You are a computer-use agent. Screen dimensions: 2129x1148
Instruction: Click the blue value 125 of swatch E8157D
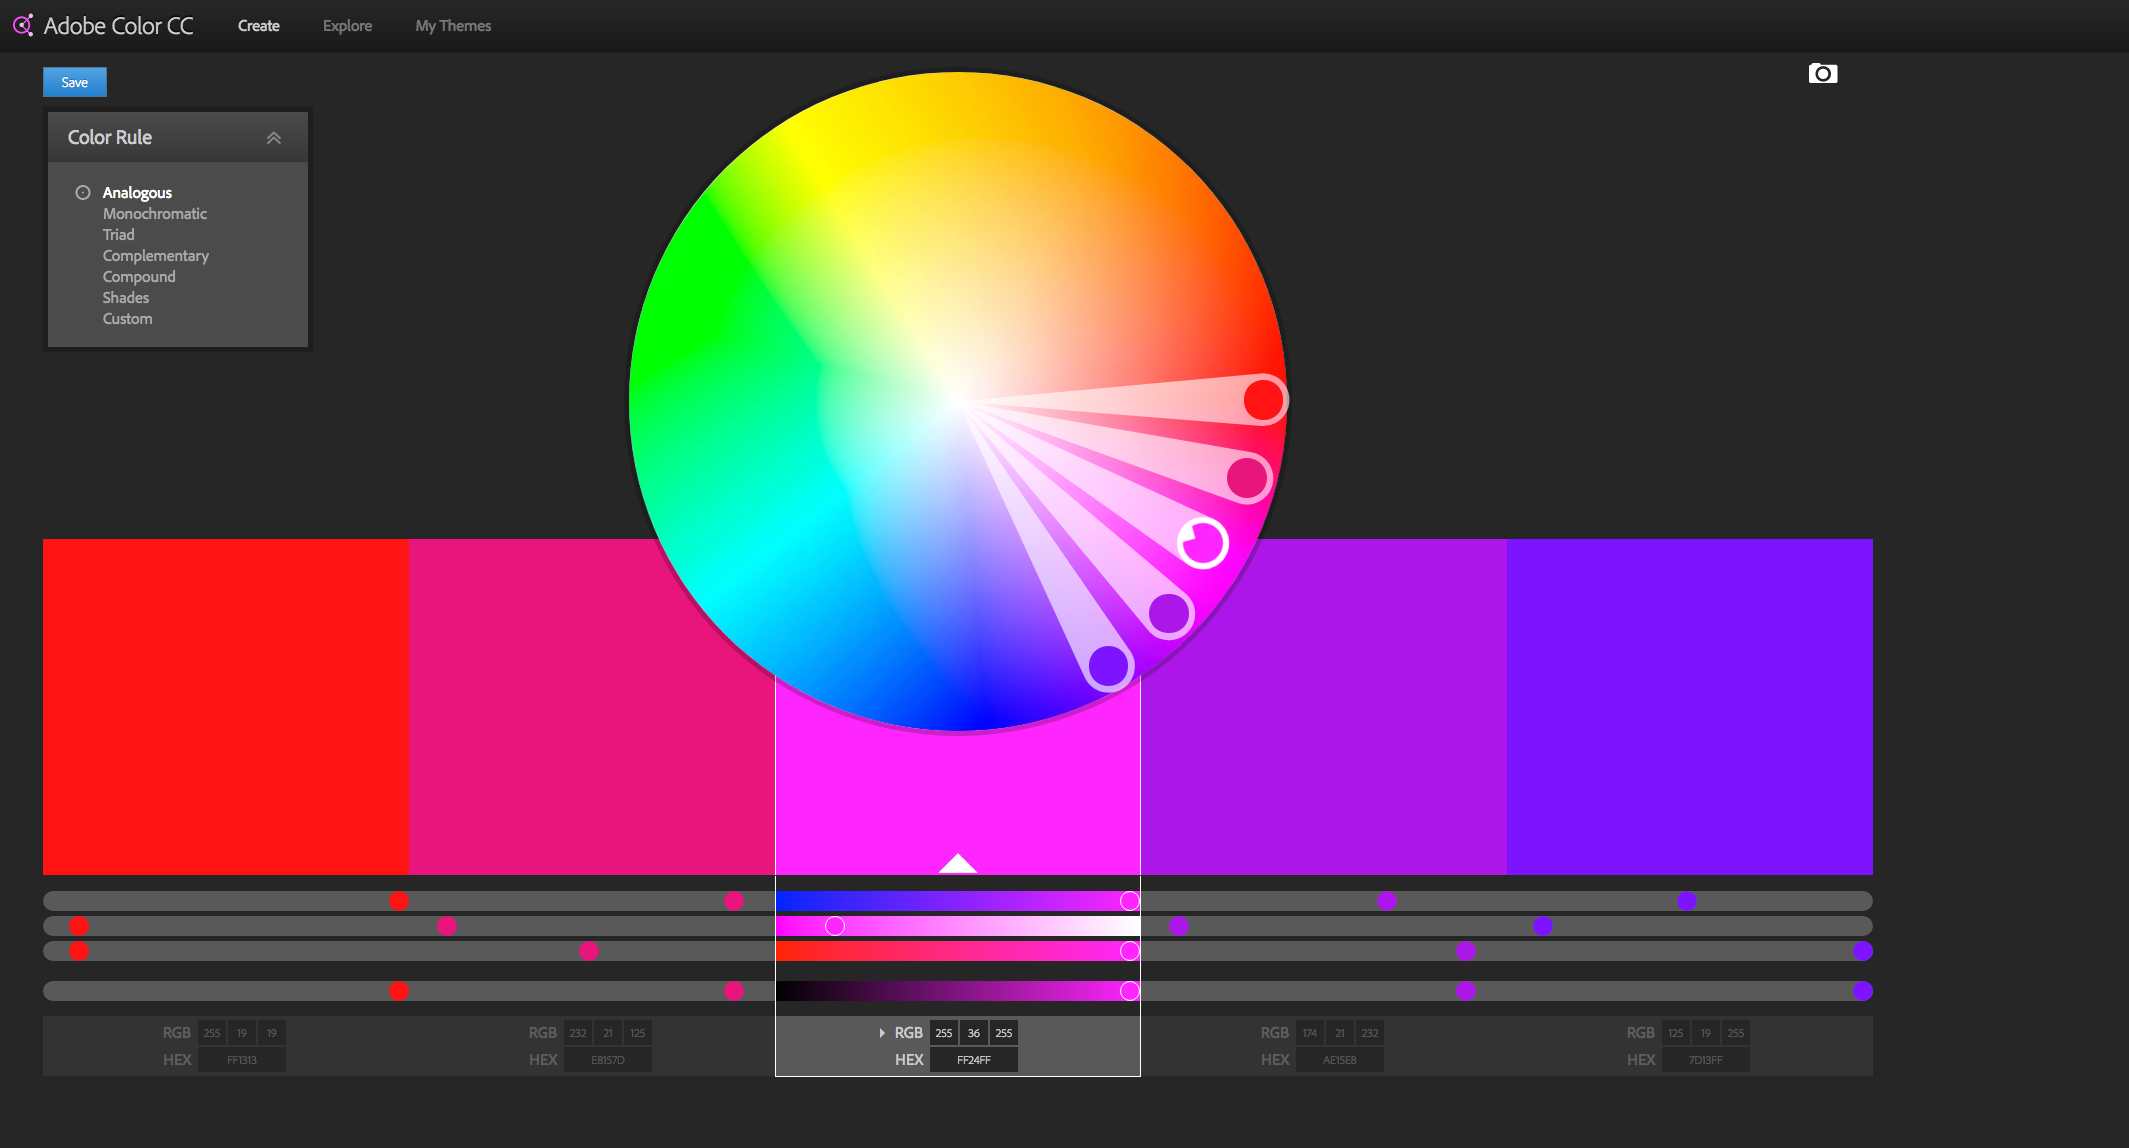click(638, 1033)
